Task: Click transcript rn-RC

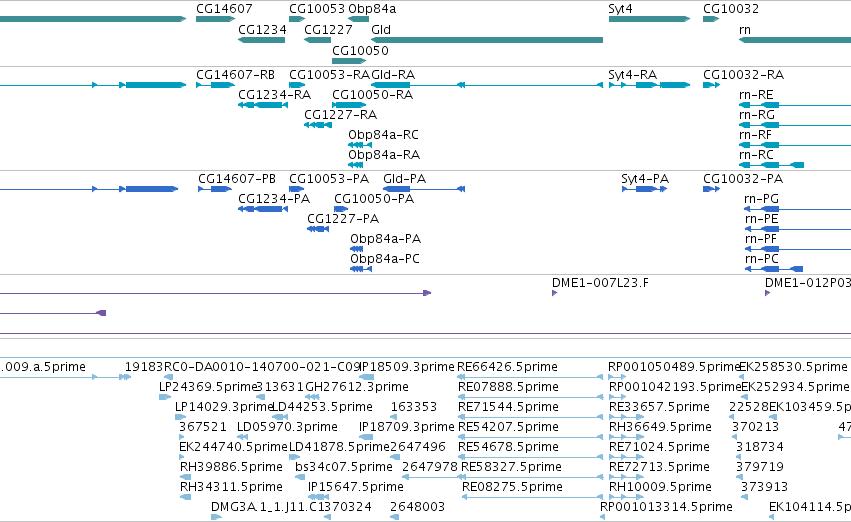Action: 757,155
